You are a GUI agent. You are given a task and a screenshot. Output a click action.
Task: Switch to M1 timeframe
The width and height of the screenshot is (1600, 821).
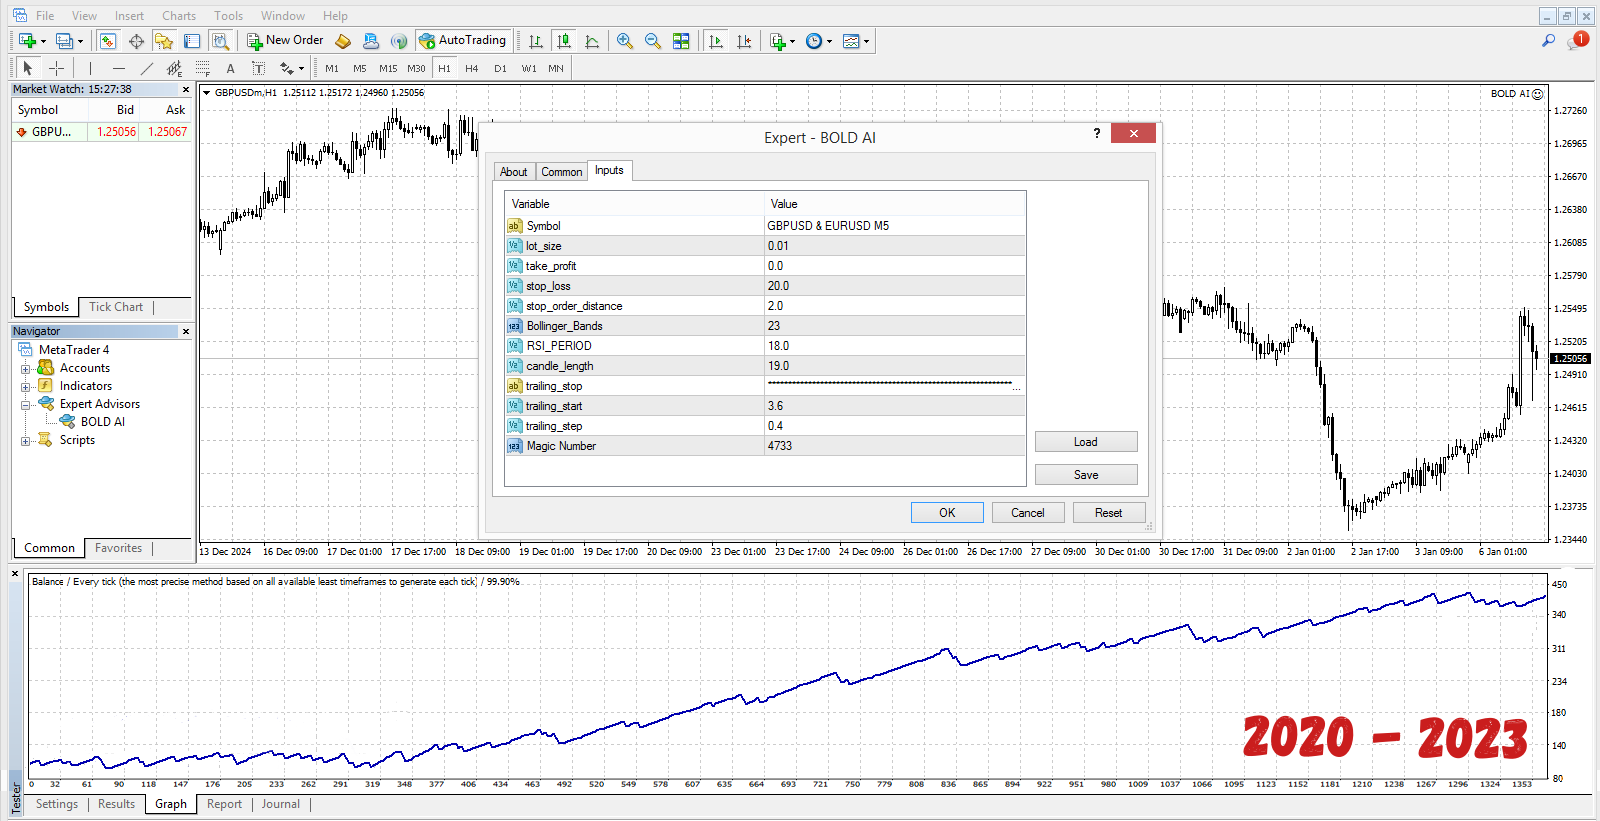coord(332,69)
